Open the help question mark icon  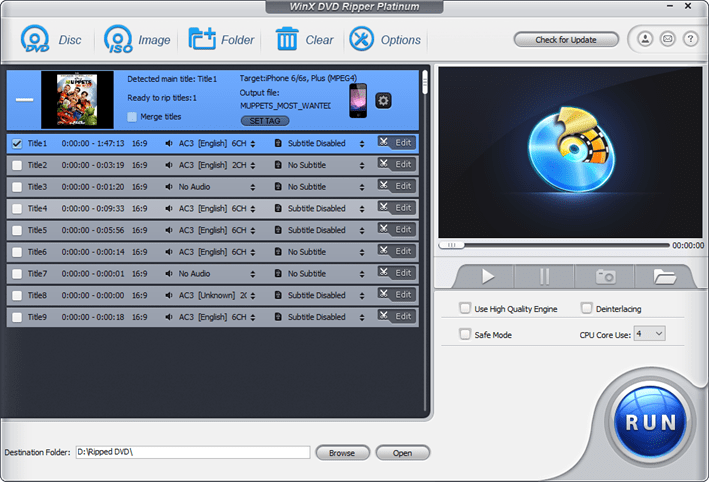pos(690,39)
